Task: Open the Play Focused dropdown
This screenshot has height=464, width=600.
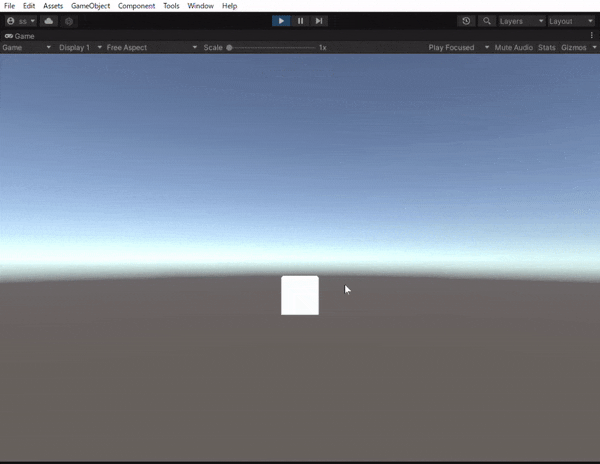Action: 458,47
